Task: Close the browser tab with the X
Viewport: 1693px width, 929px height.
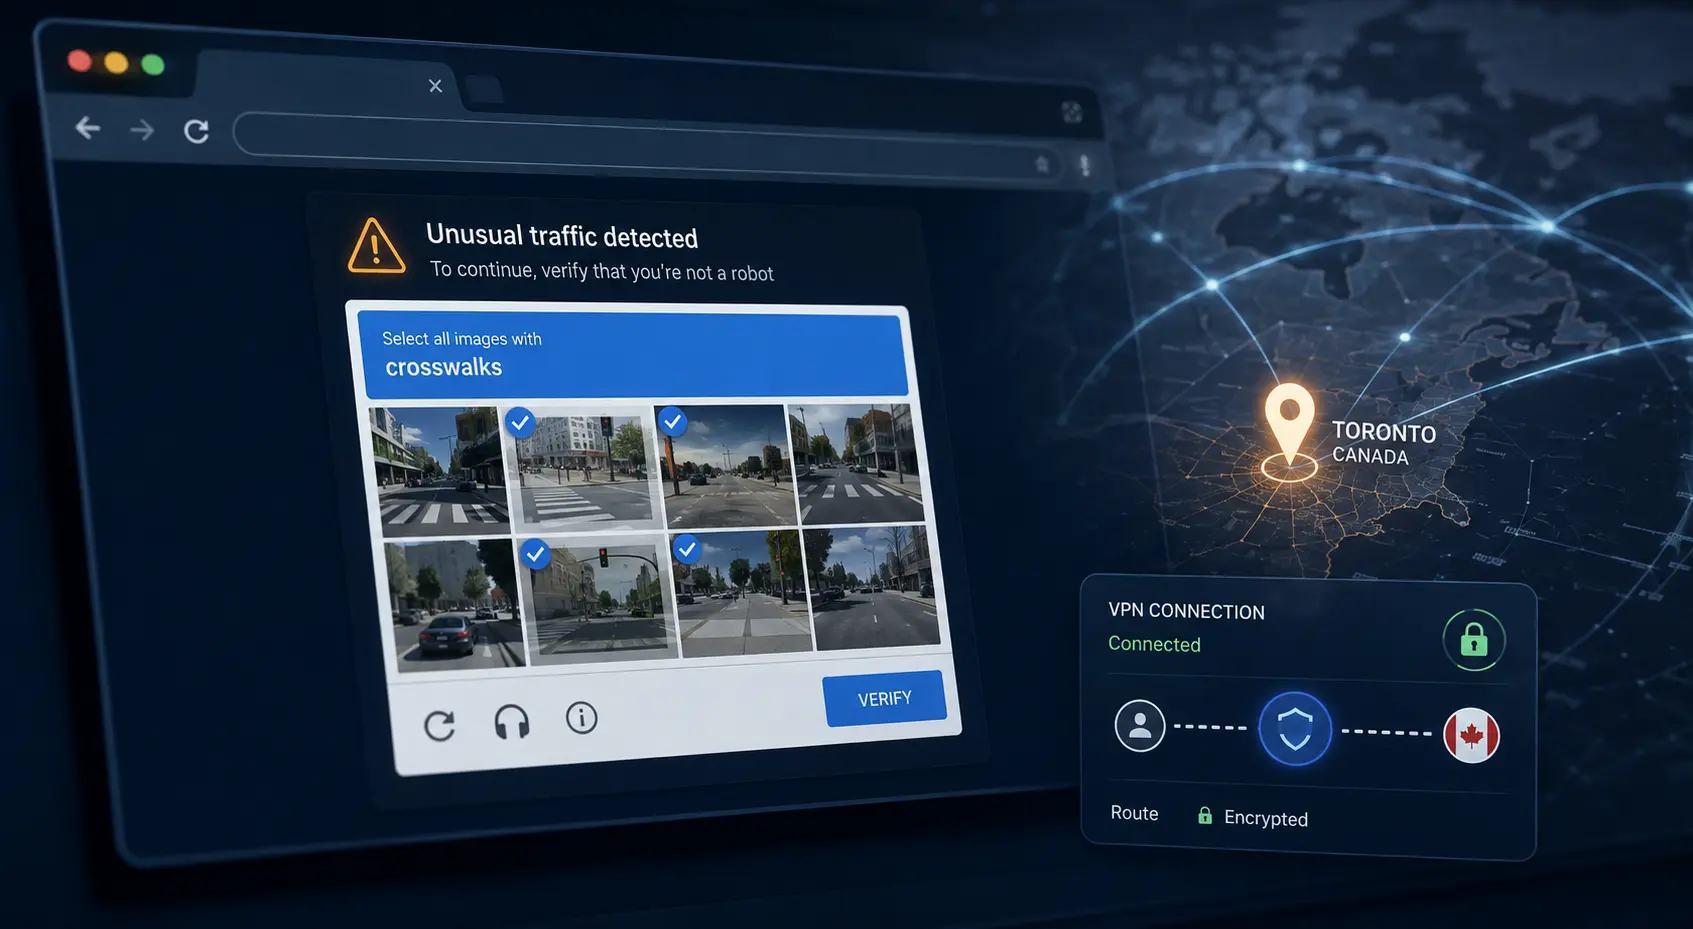Action: click(x=435, y=86)
